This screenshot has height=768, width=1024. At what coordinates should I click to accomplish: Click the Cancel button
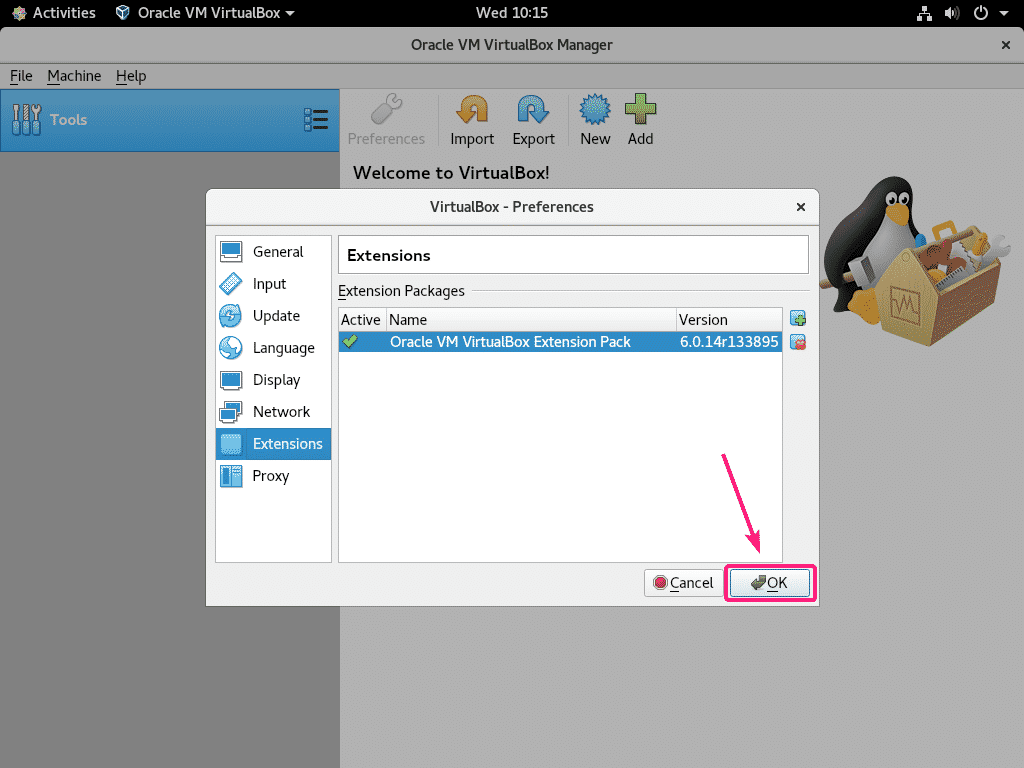point(684,582)
